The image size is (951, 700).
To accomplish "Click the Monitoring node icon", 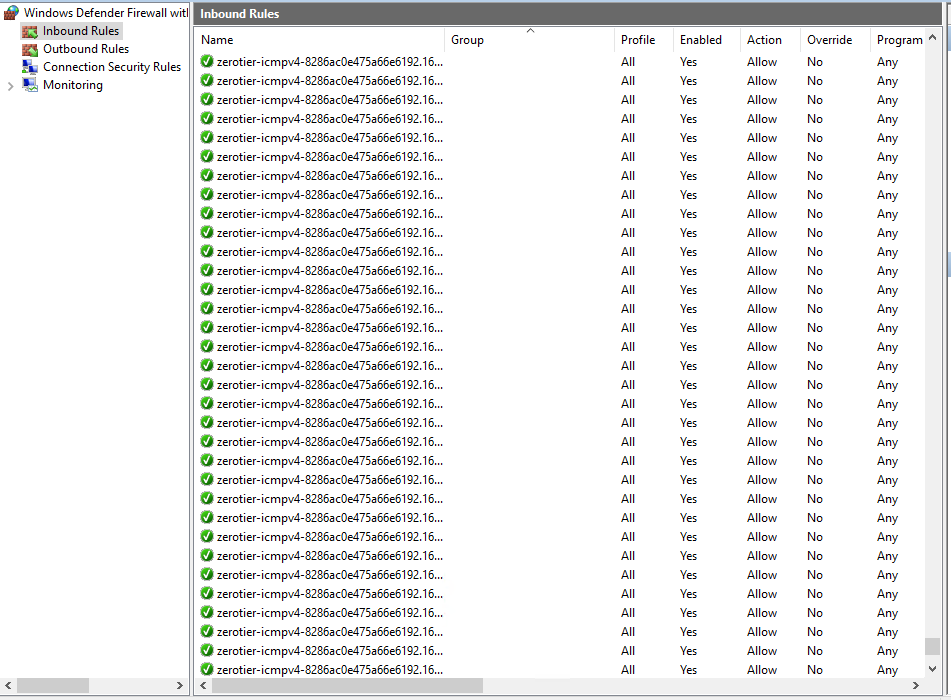I will [x=30, y=85].
